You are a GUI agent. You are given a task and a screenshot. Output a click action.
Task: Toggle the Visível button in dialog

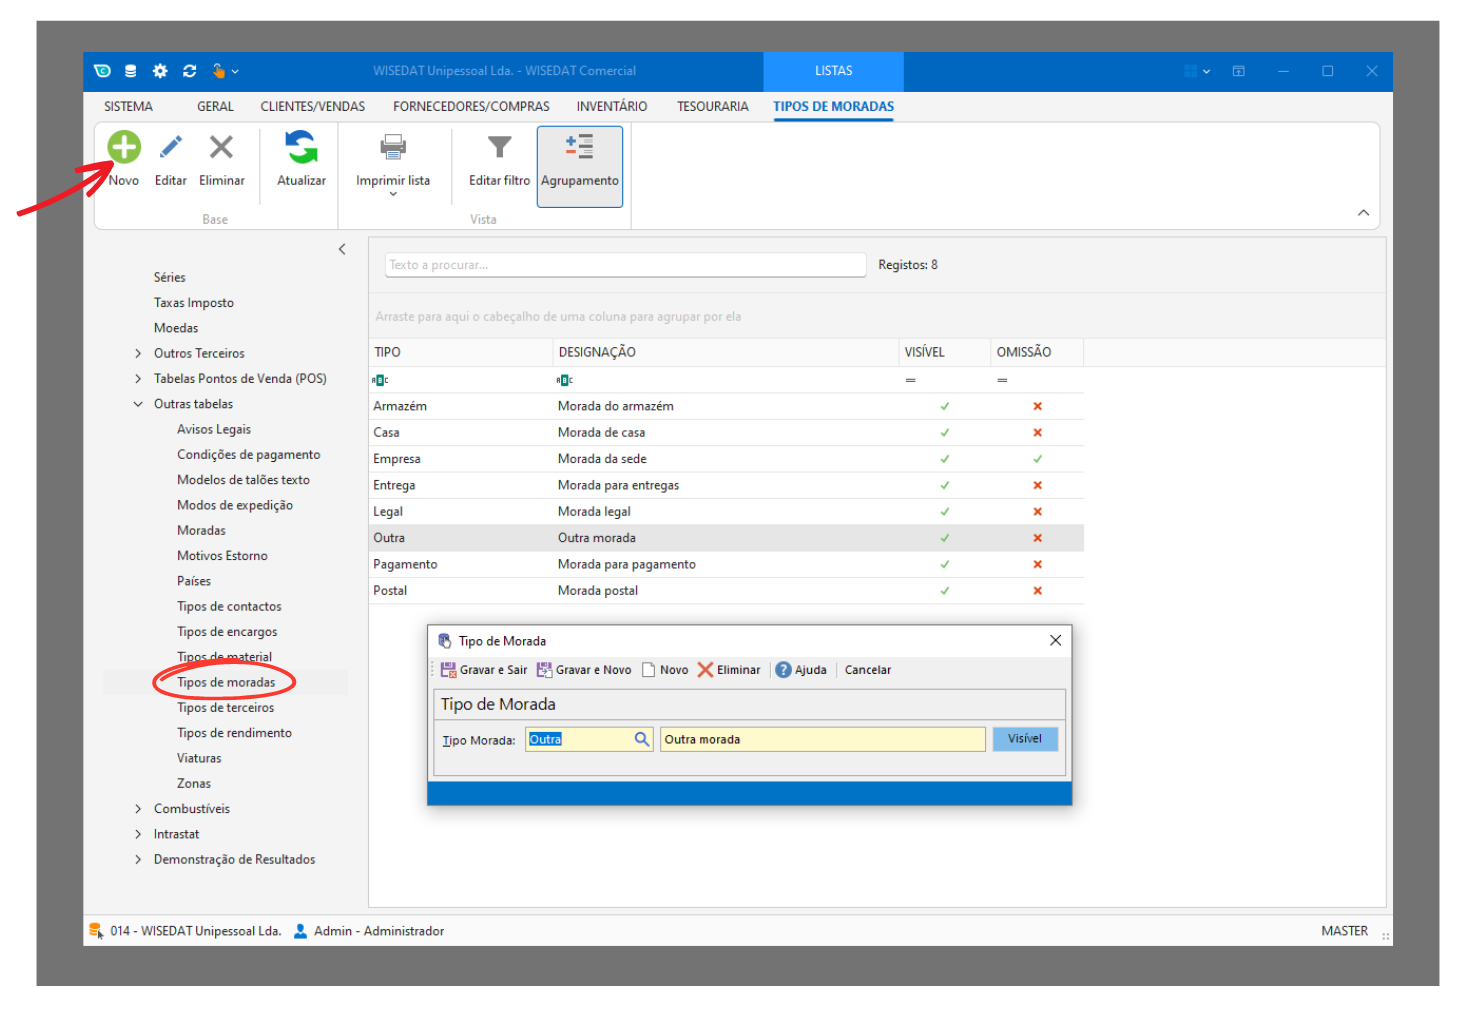click(1024, 739)
